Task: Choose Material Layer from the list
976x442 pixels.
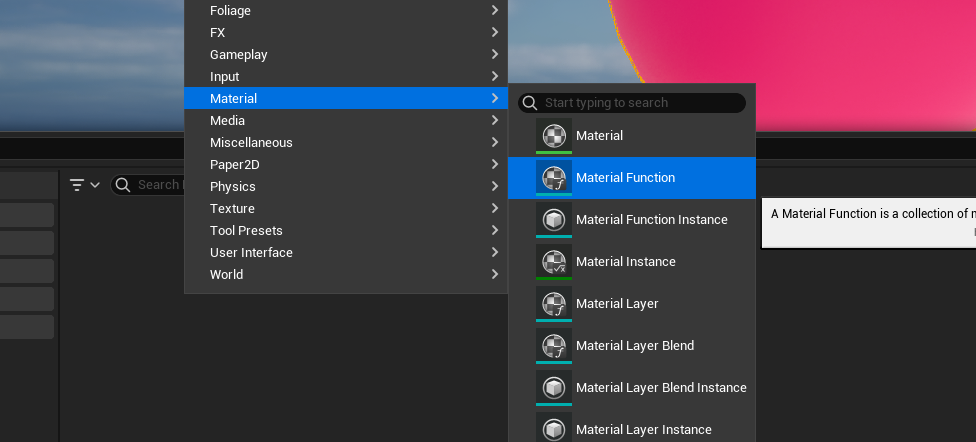Action: 632,304
